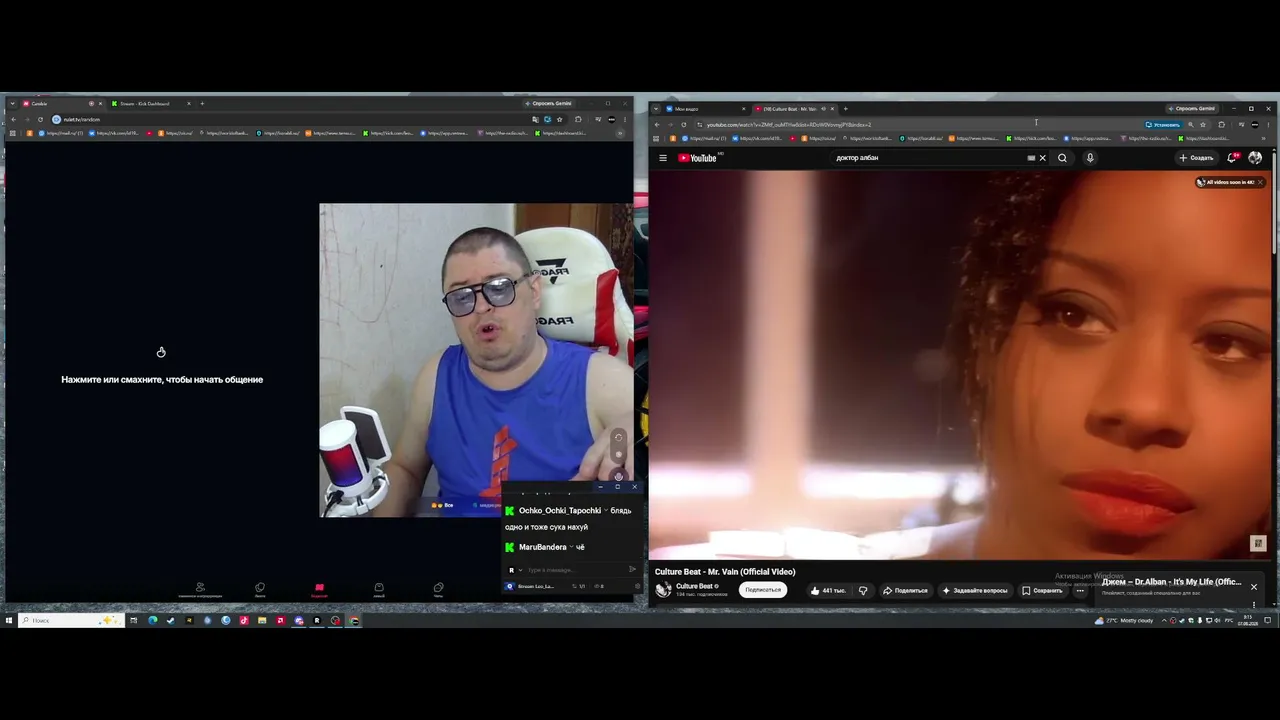Viewport: 1280px width, 720px height.
Task: Open the Windows Start menu
Action: 8,620
